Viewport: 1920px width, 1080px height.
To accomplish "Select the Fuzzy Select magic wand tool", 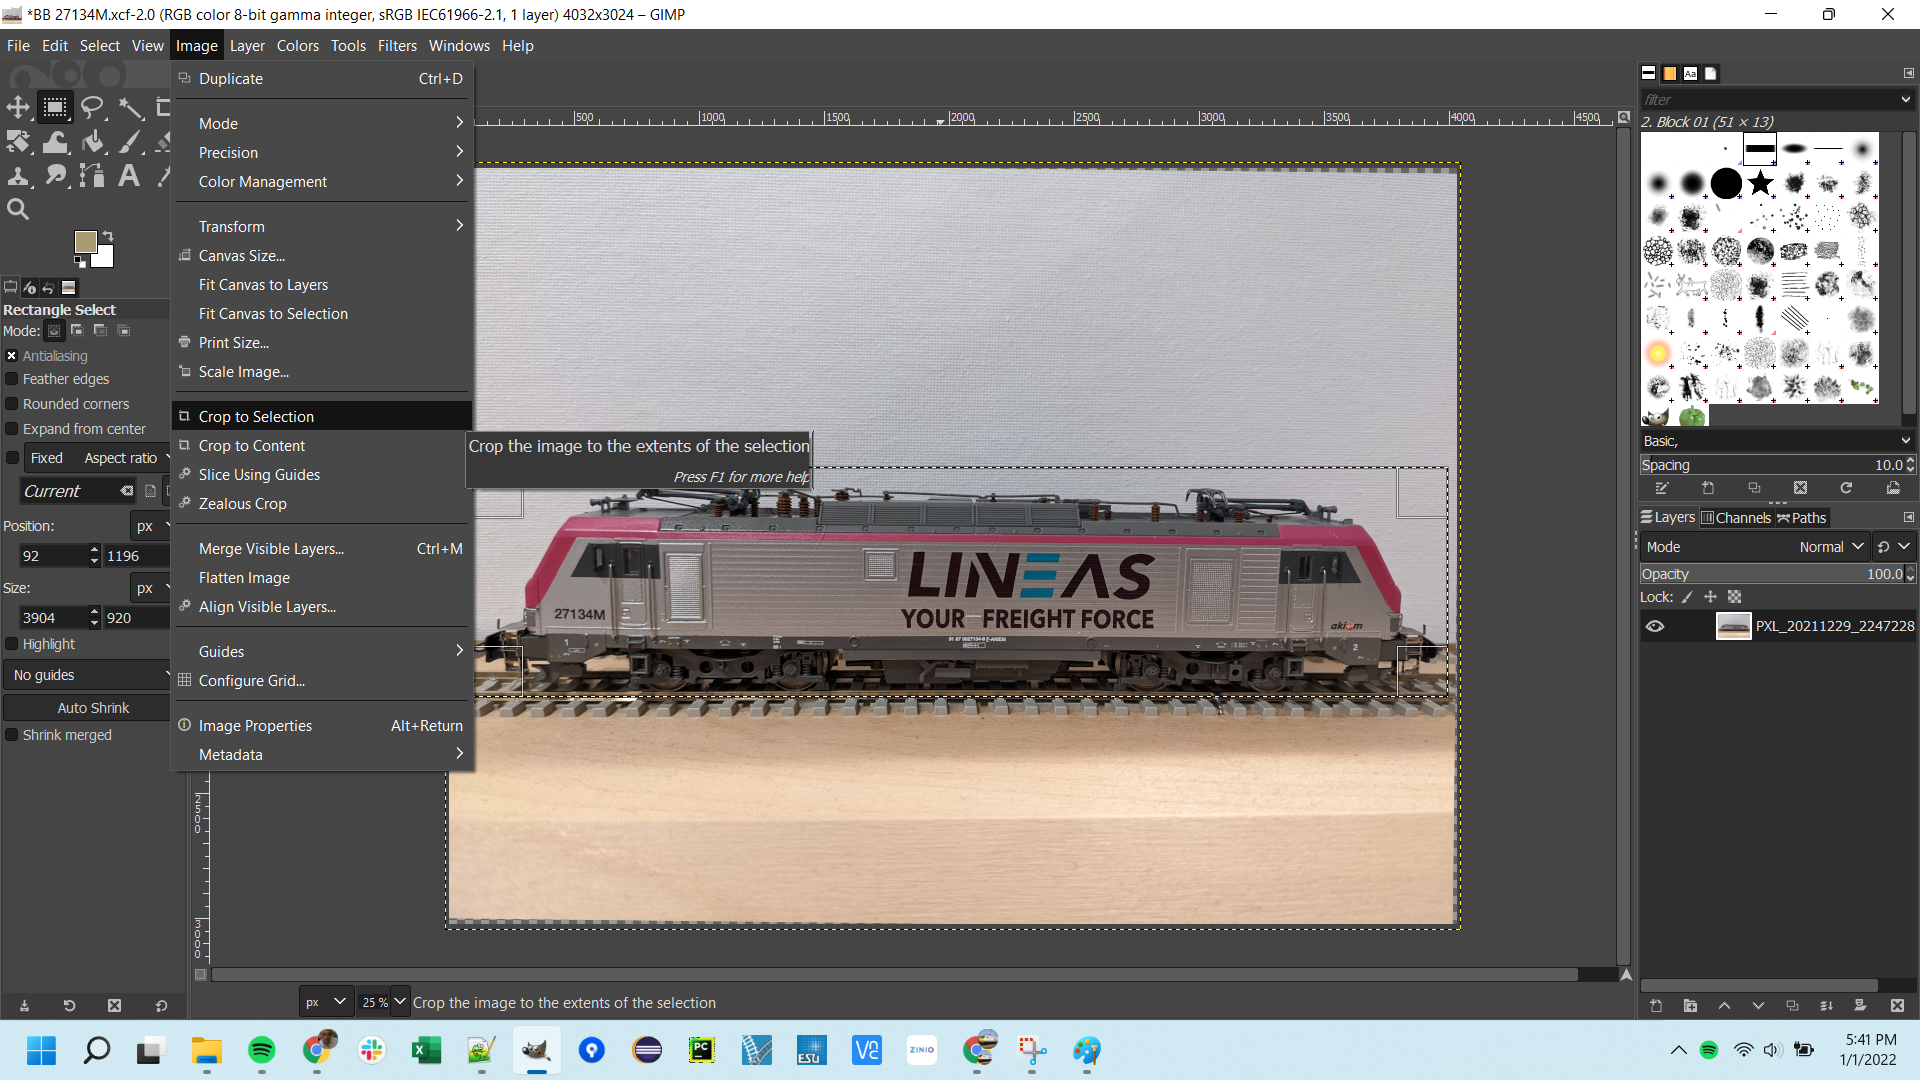I will [x=130, y=107].
